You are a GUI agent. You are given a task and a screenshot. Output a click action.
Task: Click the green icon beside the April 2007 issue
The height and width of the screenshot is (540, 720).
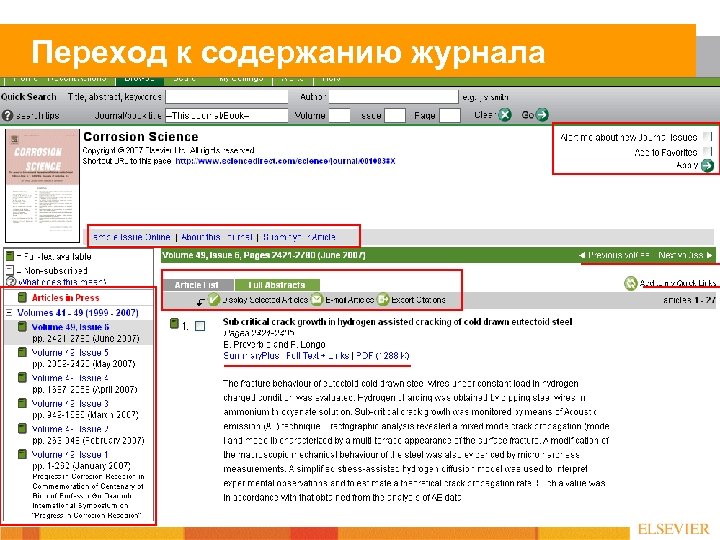click(22, 377)
